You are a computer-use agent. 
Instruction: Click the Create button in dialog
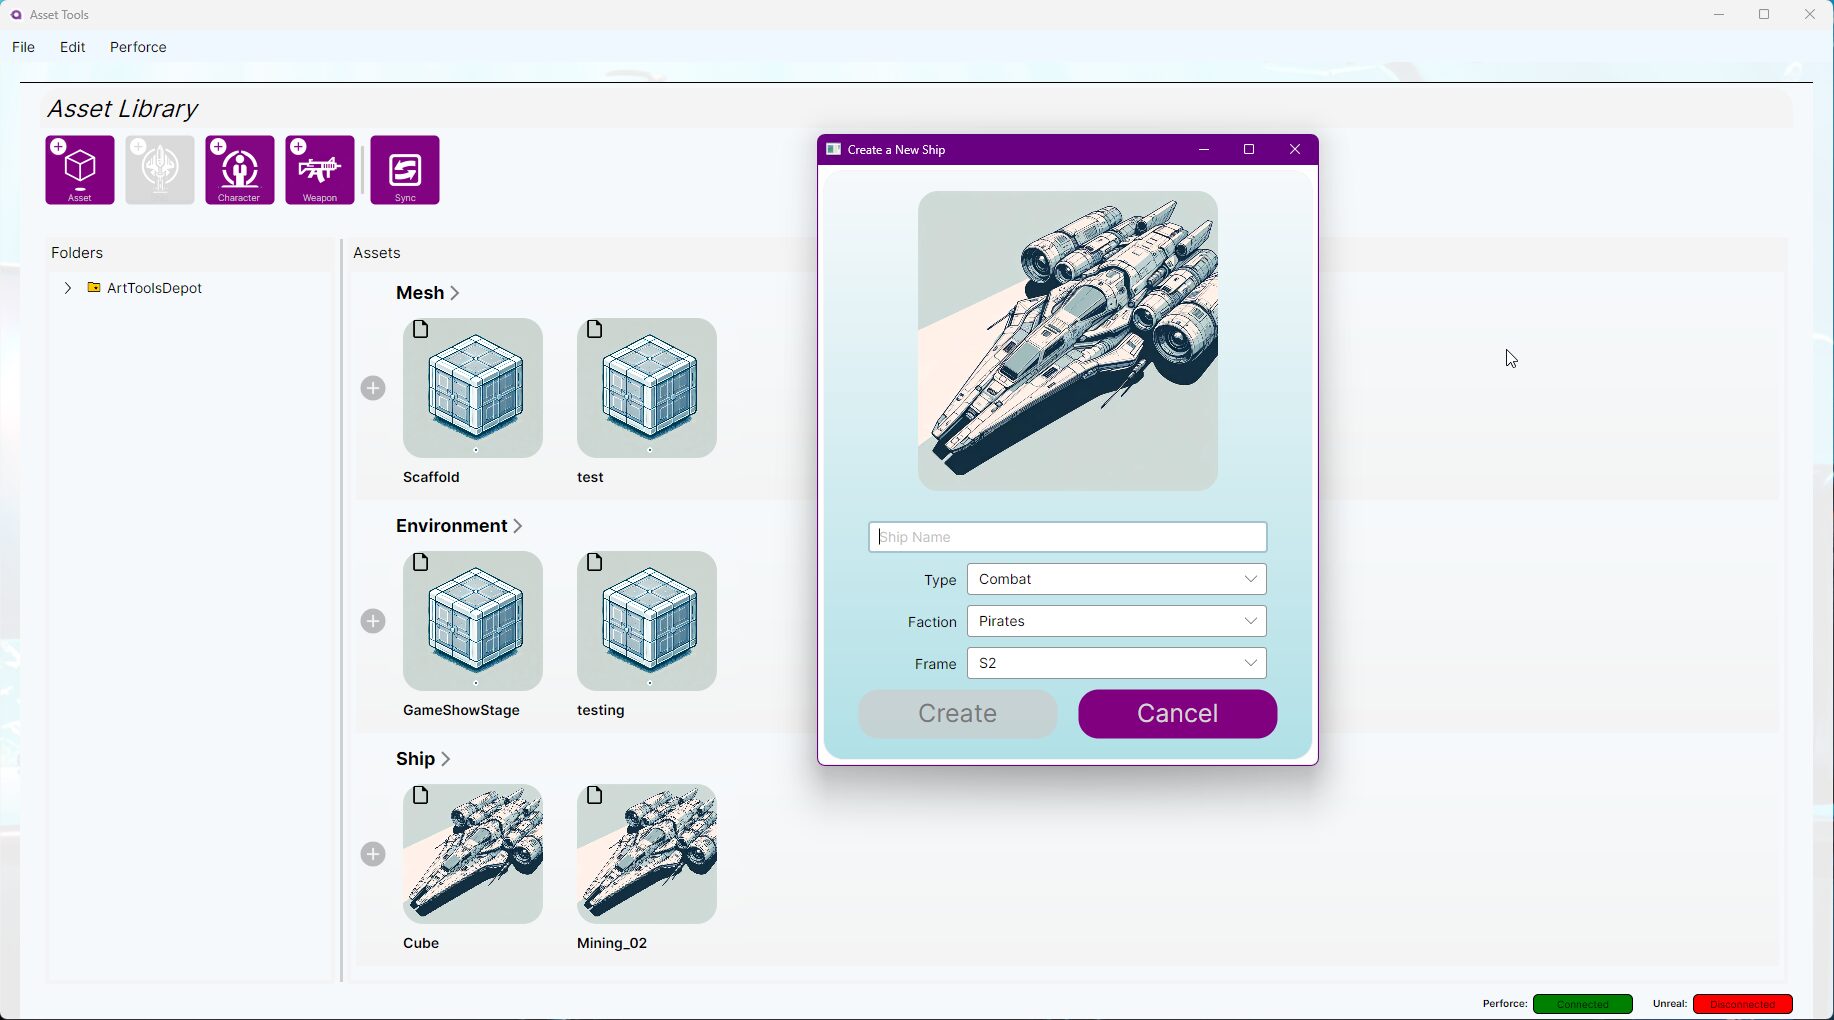[x=957, y=714]
